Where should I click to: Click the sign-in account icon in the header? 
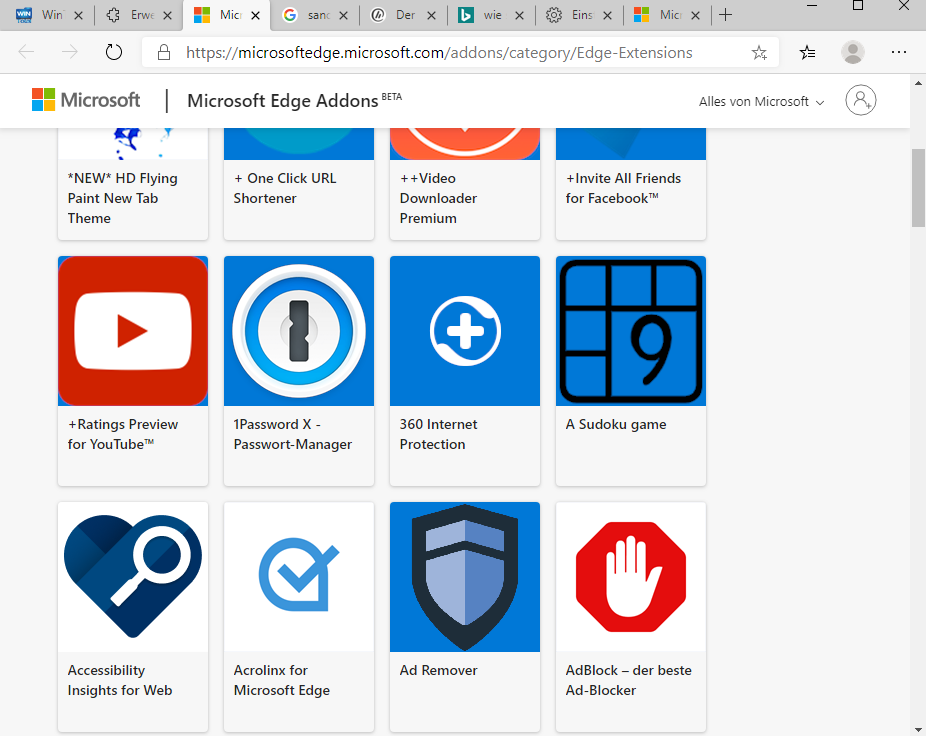pyautogui.click(x=860, y=100)
